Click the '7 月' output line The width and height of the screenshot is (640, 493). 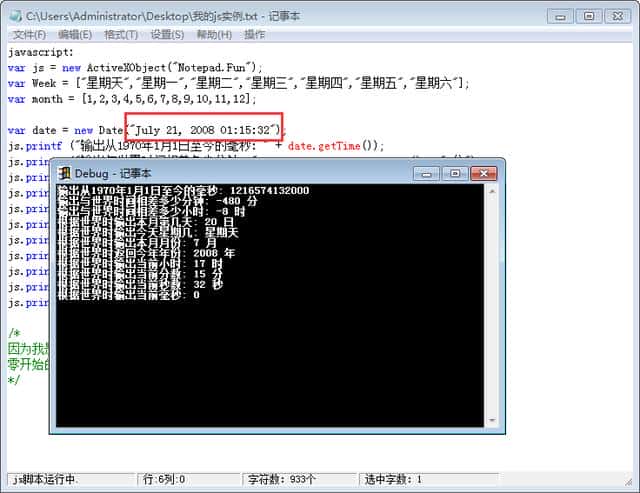pos(137,243)
